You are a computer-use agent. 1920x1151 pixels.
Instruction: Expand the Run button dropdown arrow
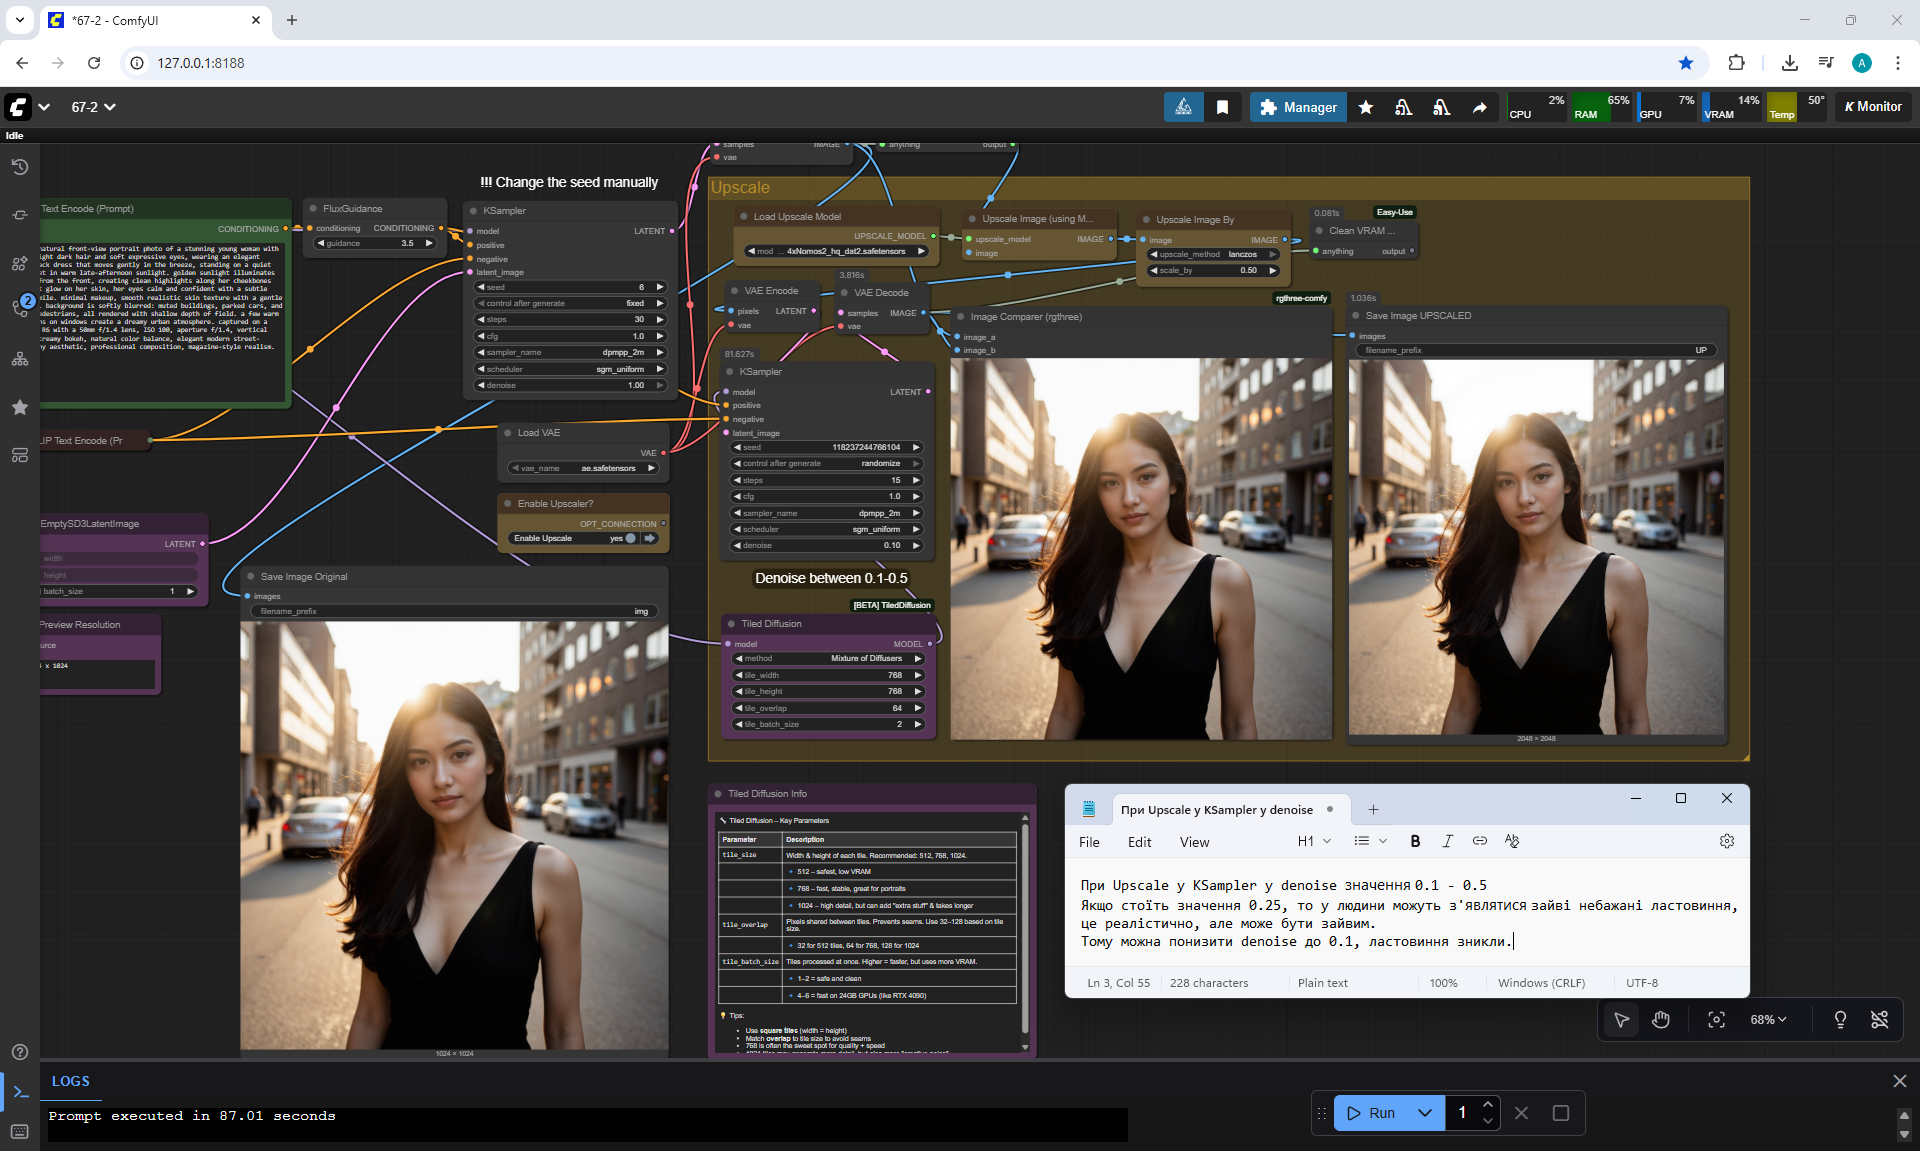click(1425, 1113)
